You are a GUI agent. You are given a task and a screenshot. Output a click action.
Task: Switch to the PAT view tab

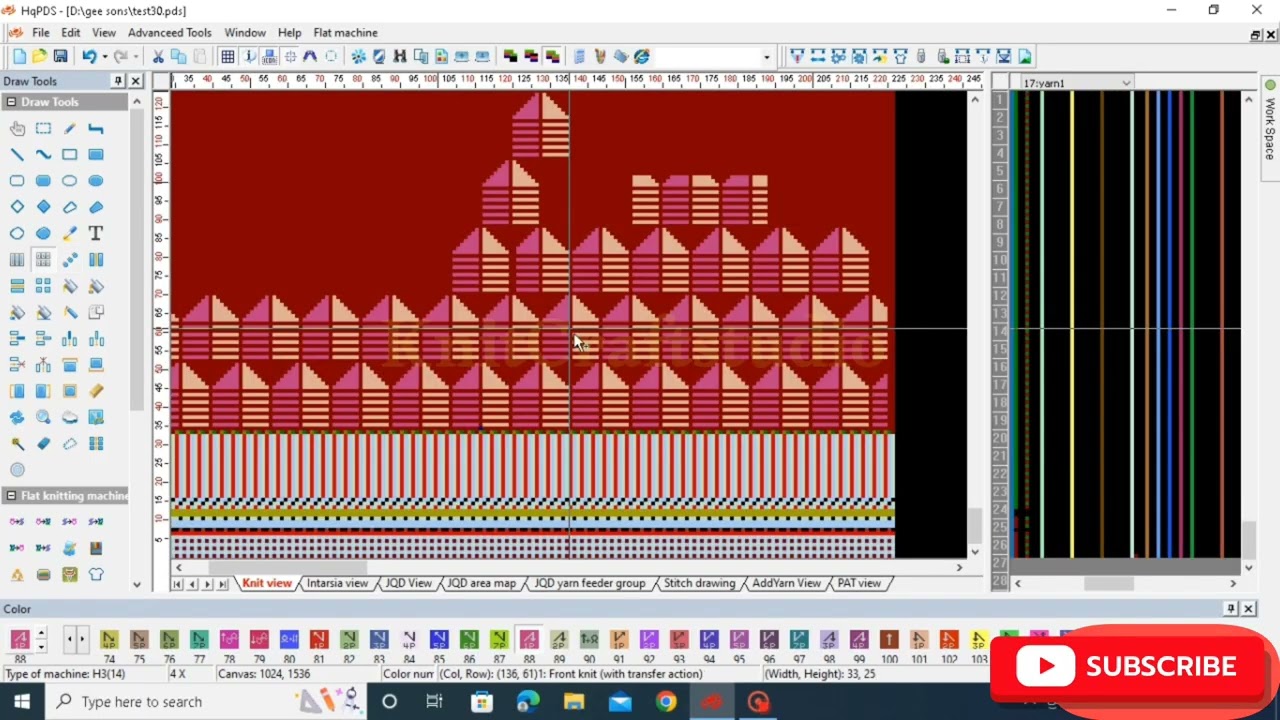(x=859, y=583)
